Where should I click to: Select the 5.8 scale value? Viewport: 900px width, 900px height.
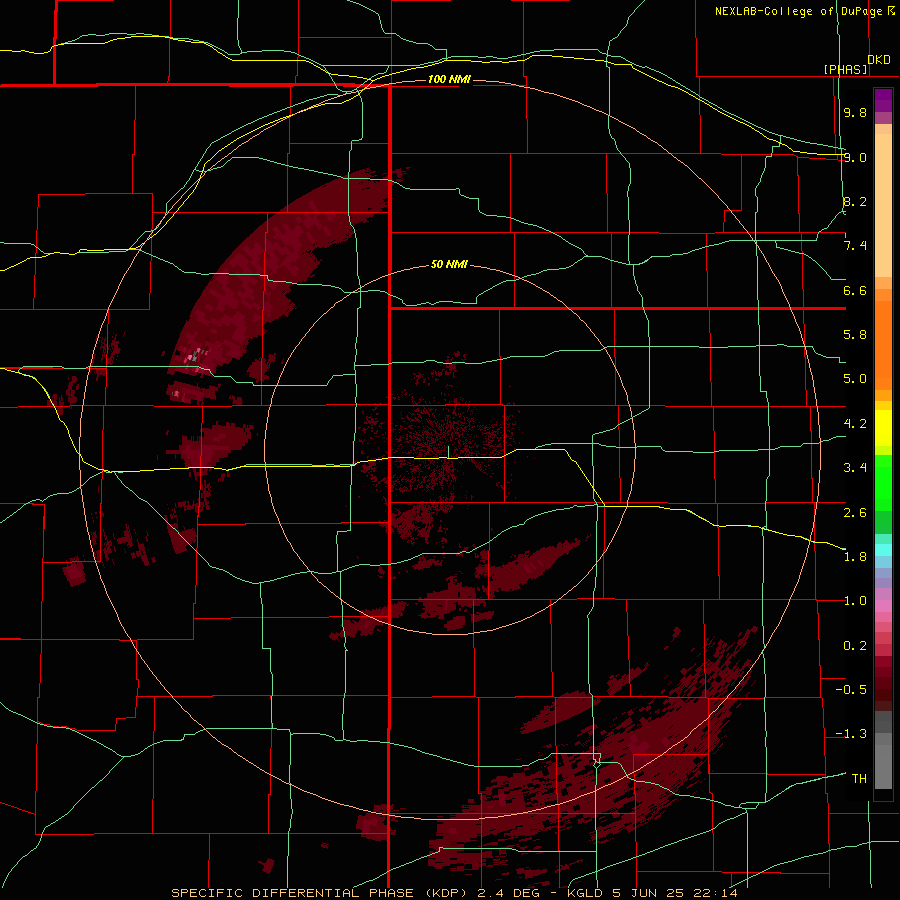(x=855, y=335)
